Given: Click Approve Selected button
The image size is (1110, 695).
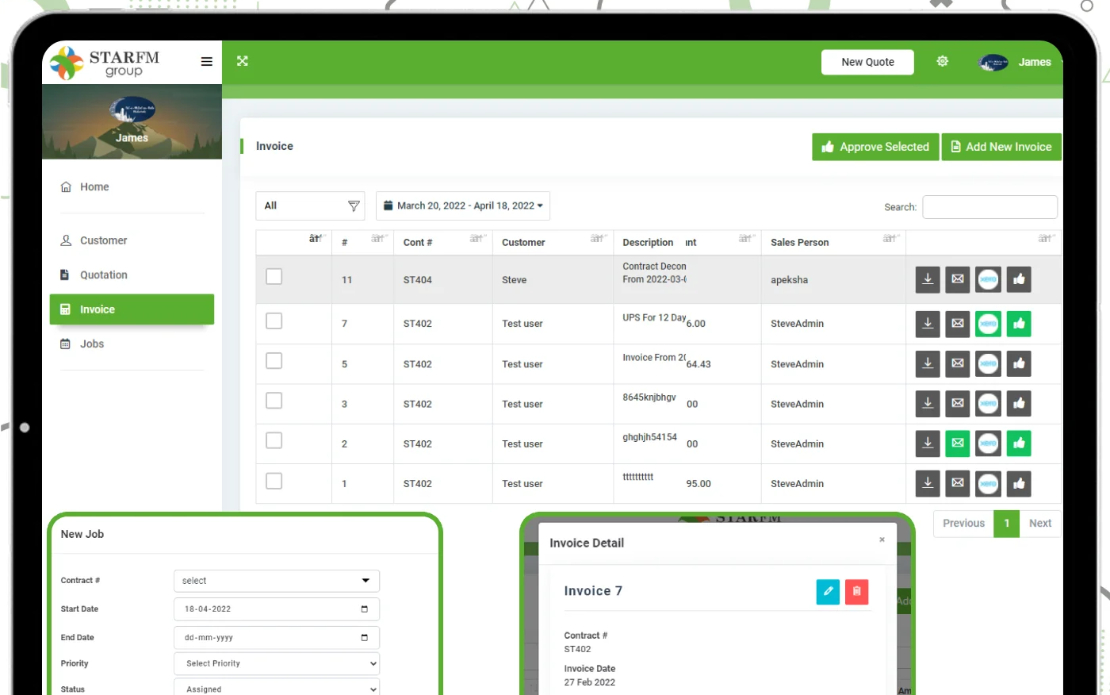Looking at the screenshot, I should (875, 147).
